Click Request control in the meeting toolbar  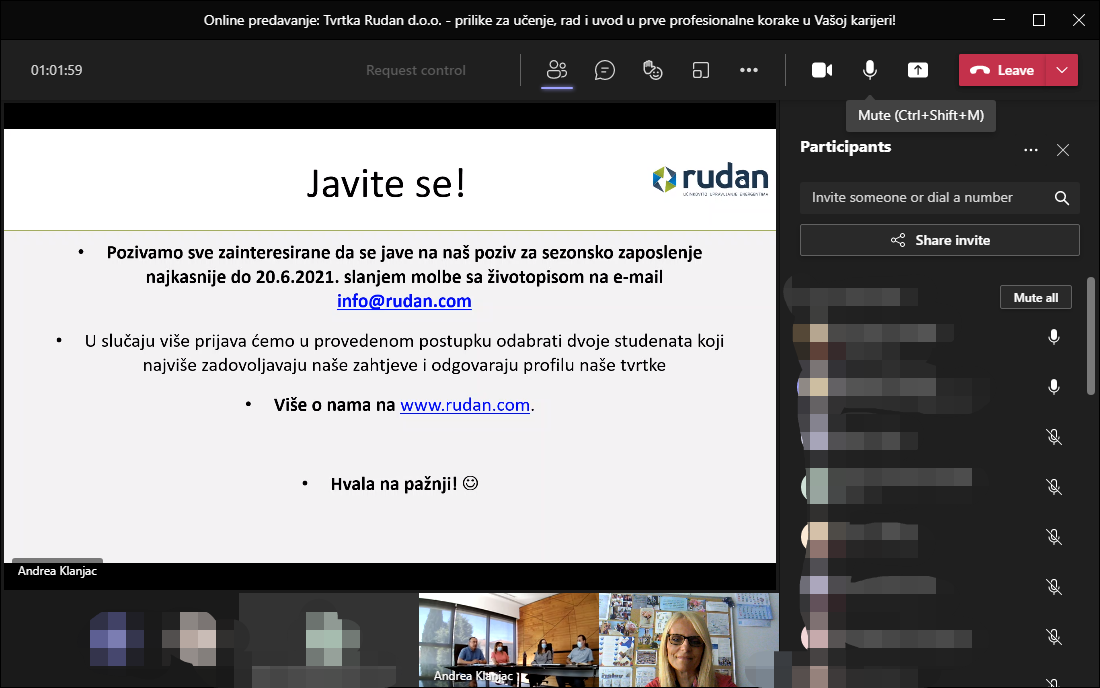click(416, 70)
